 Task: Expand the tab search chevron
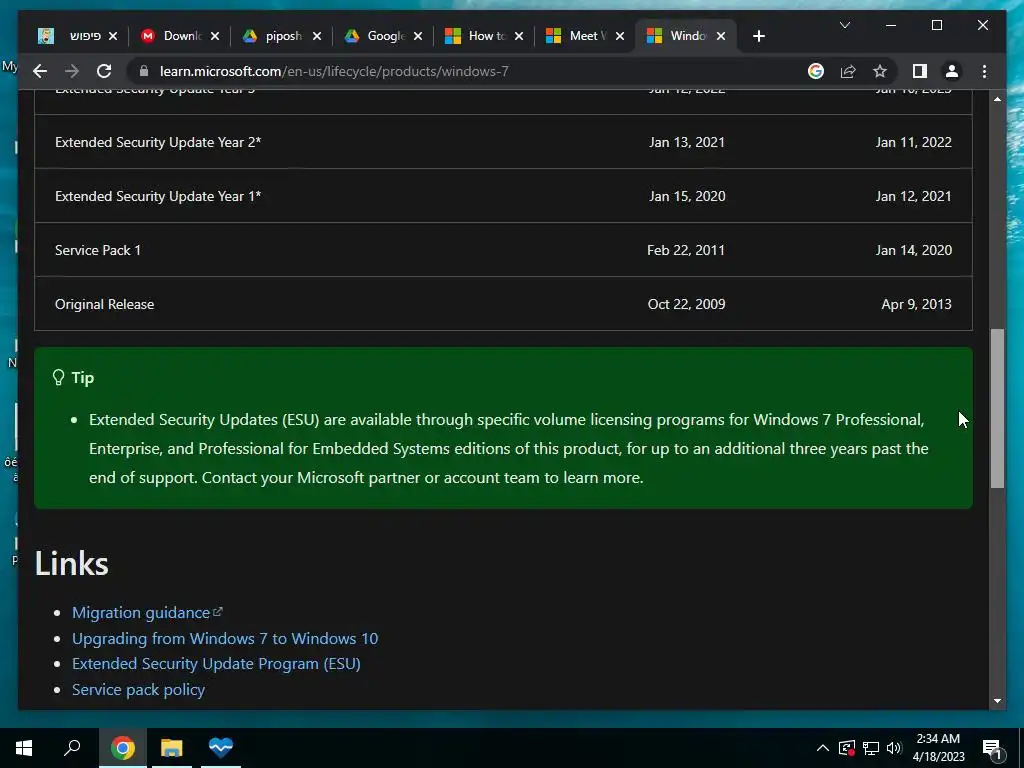(844, 25)
